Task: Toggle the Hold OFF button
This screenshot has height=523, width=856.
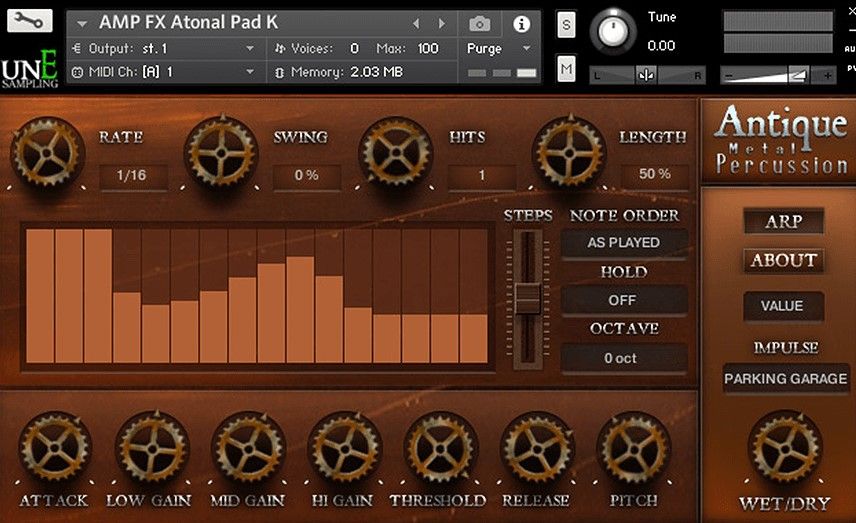Action: click(623, 300)
